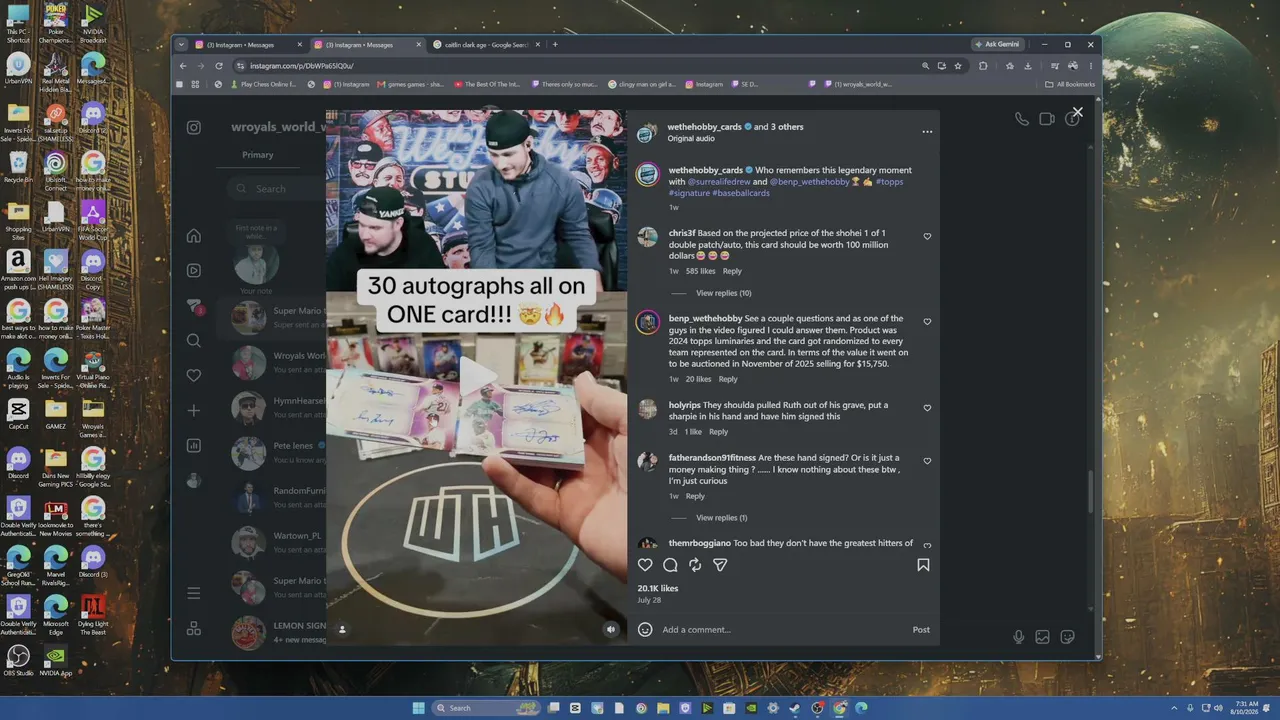Switch to the caitlin clark age Google tab
The width and height of the screenshot is (1280, 720).
point(487,44)
